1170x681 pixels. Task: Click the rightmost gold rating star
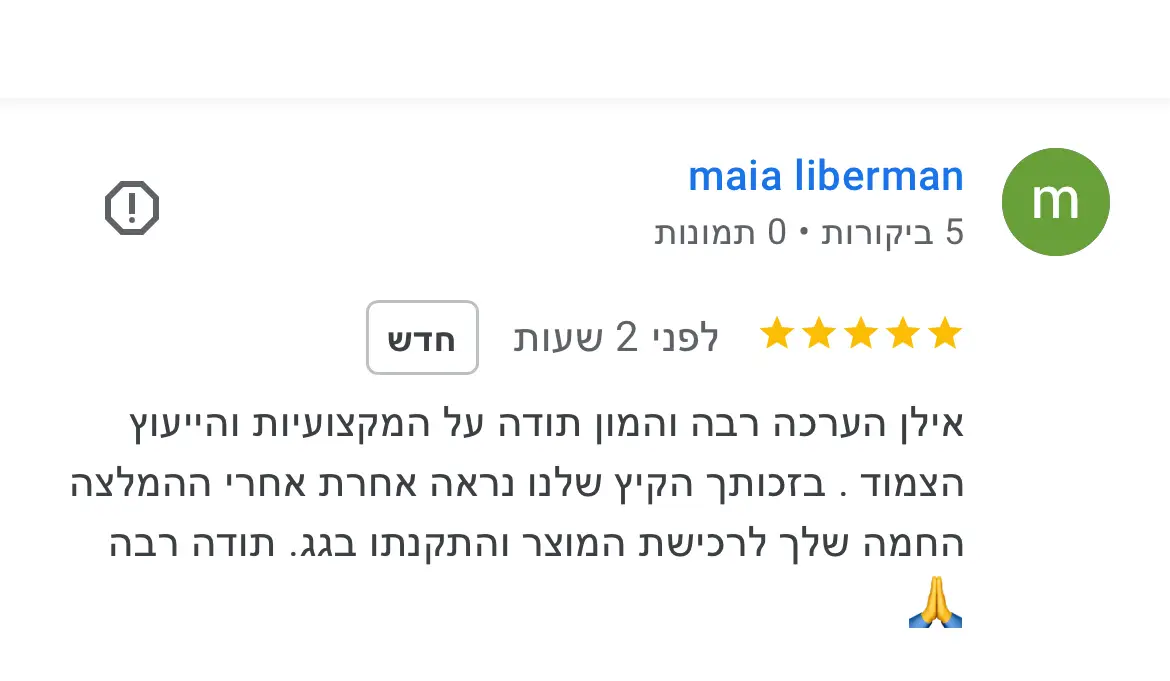pyautogui.click(x=945, y=333)
